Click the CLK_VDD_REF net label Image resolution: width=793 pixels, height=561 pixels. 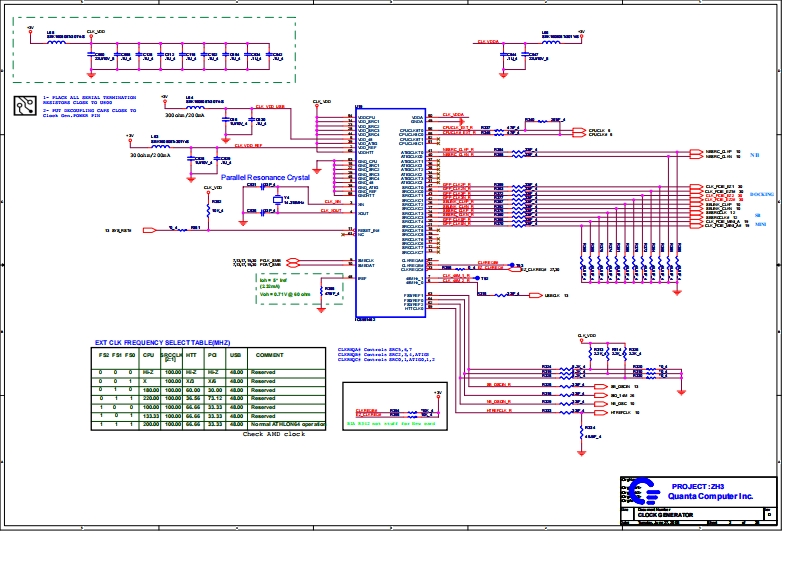click(x=247, y=146)
